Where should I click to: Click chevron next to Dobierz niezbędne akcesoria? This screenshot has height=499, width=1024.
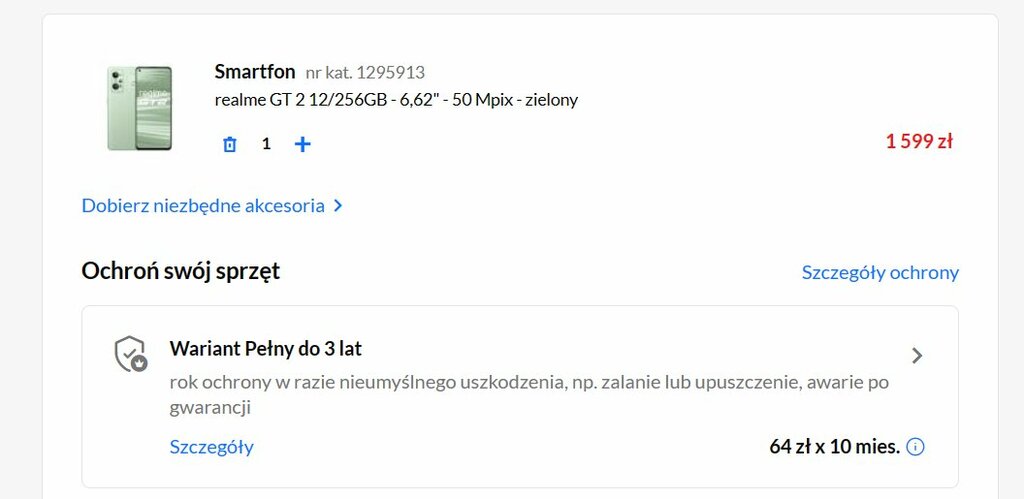[338, 206]
